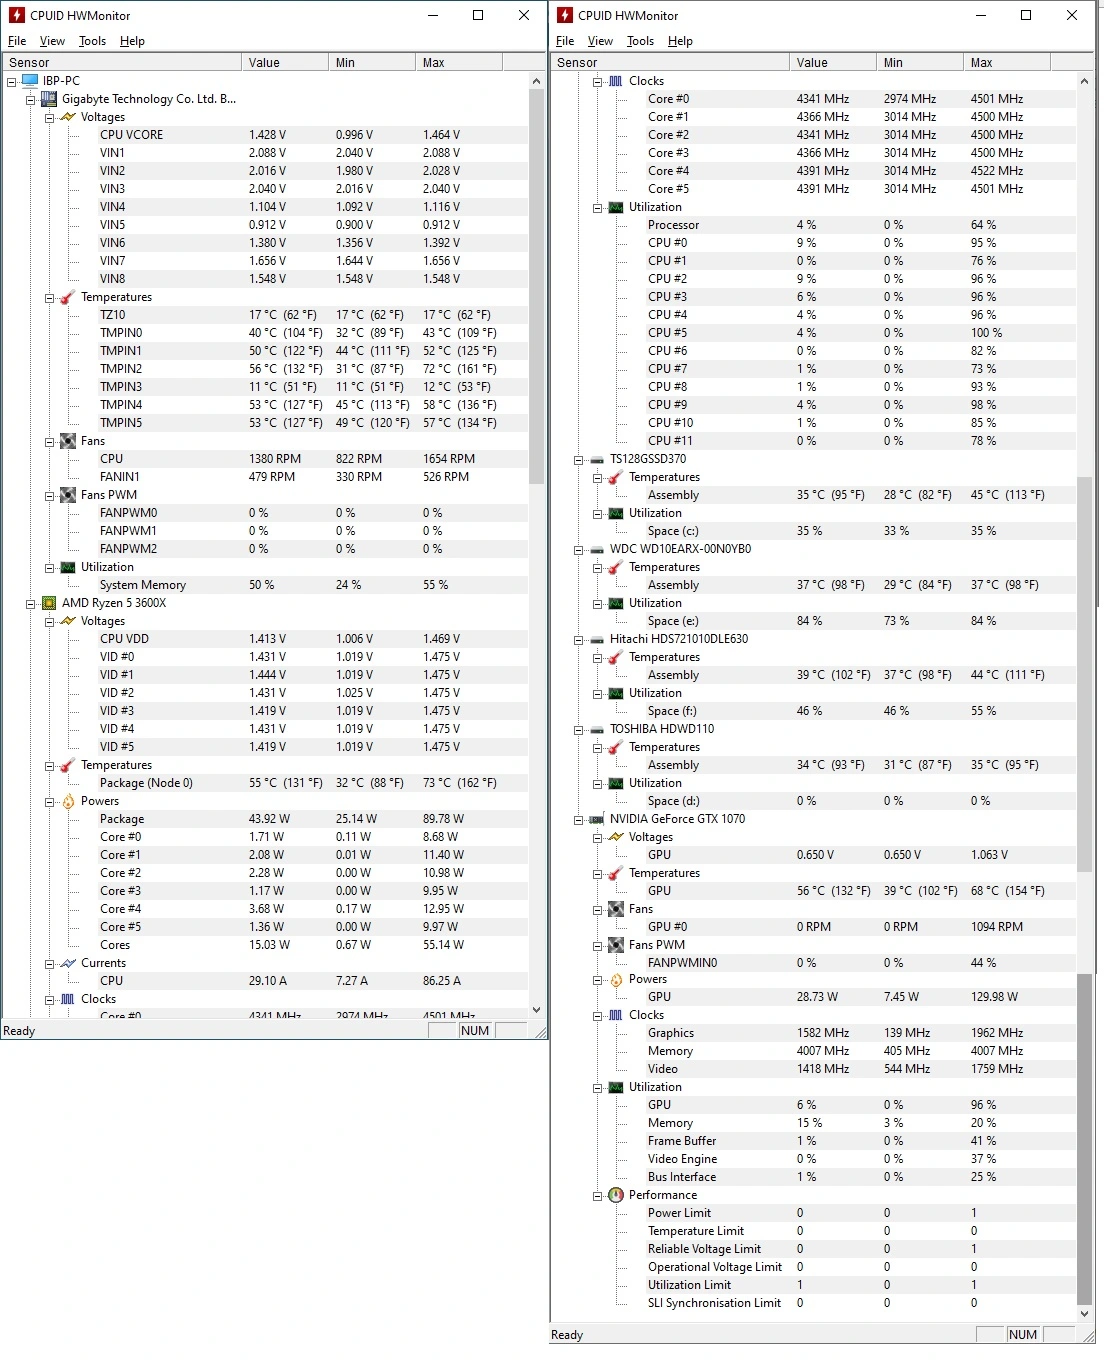The width and height of the screenshot is (1104, 1360).
Task: Click the Max column header in right window
Action: (1006, 62)
